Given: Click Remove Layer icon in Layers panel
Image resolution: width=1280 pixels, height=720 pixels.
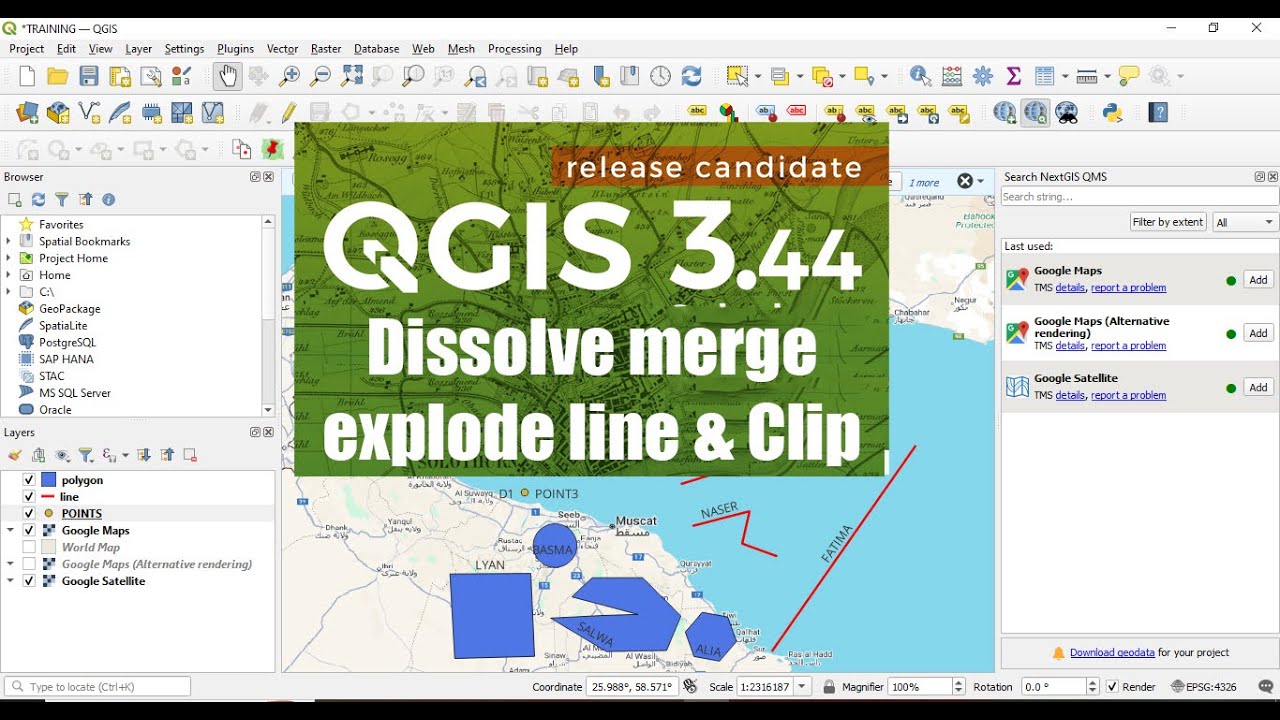Looking at the screenshot, I should pos(190,455).
